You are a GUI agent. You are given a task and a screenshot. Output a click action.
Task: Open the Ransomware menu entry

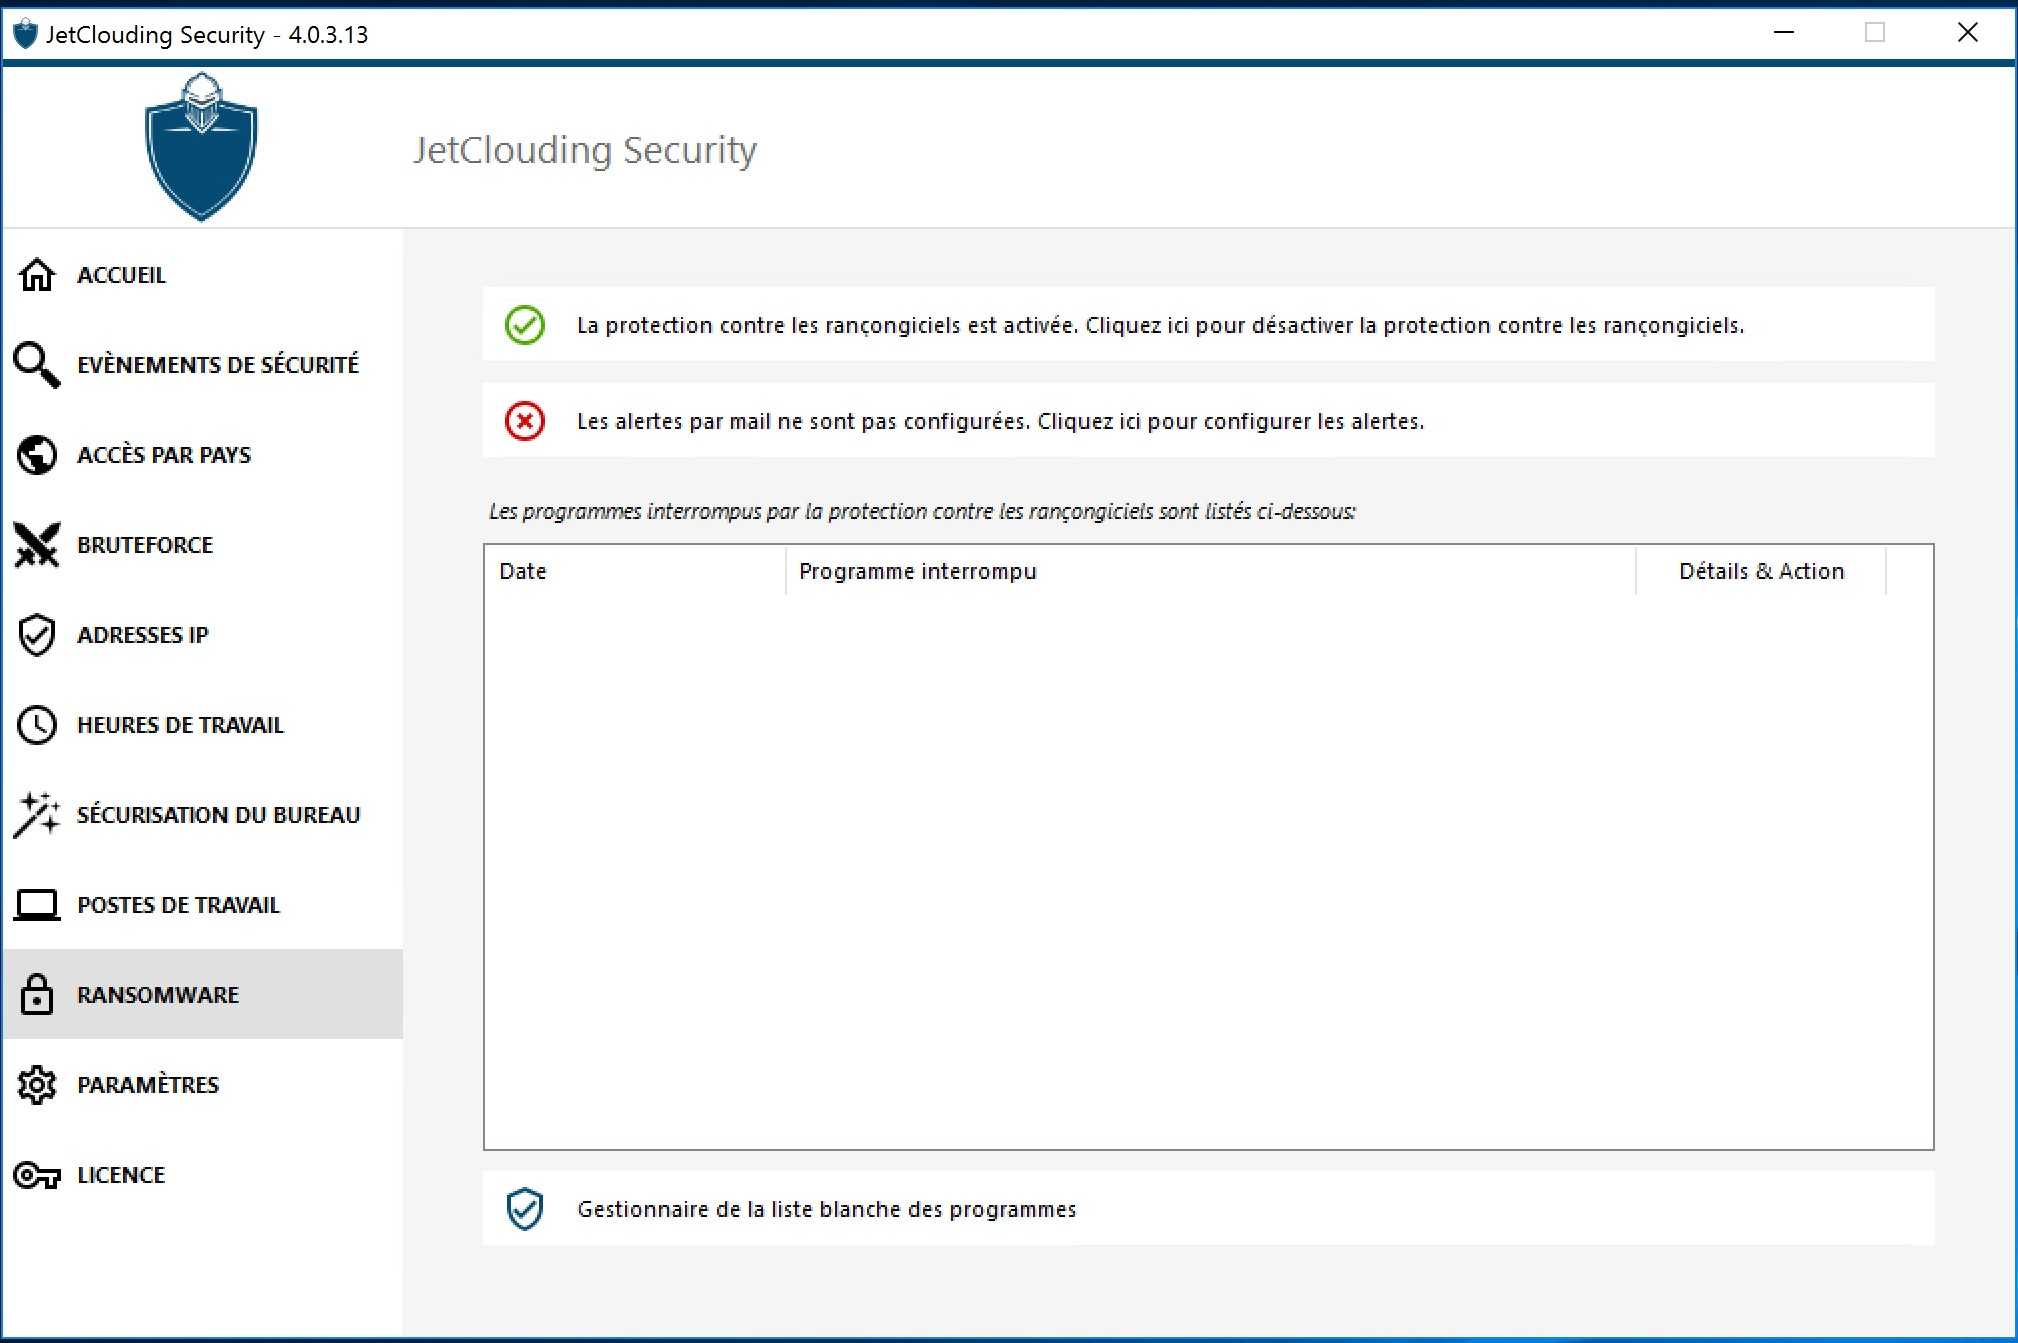click(x=158, y=995)
